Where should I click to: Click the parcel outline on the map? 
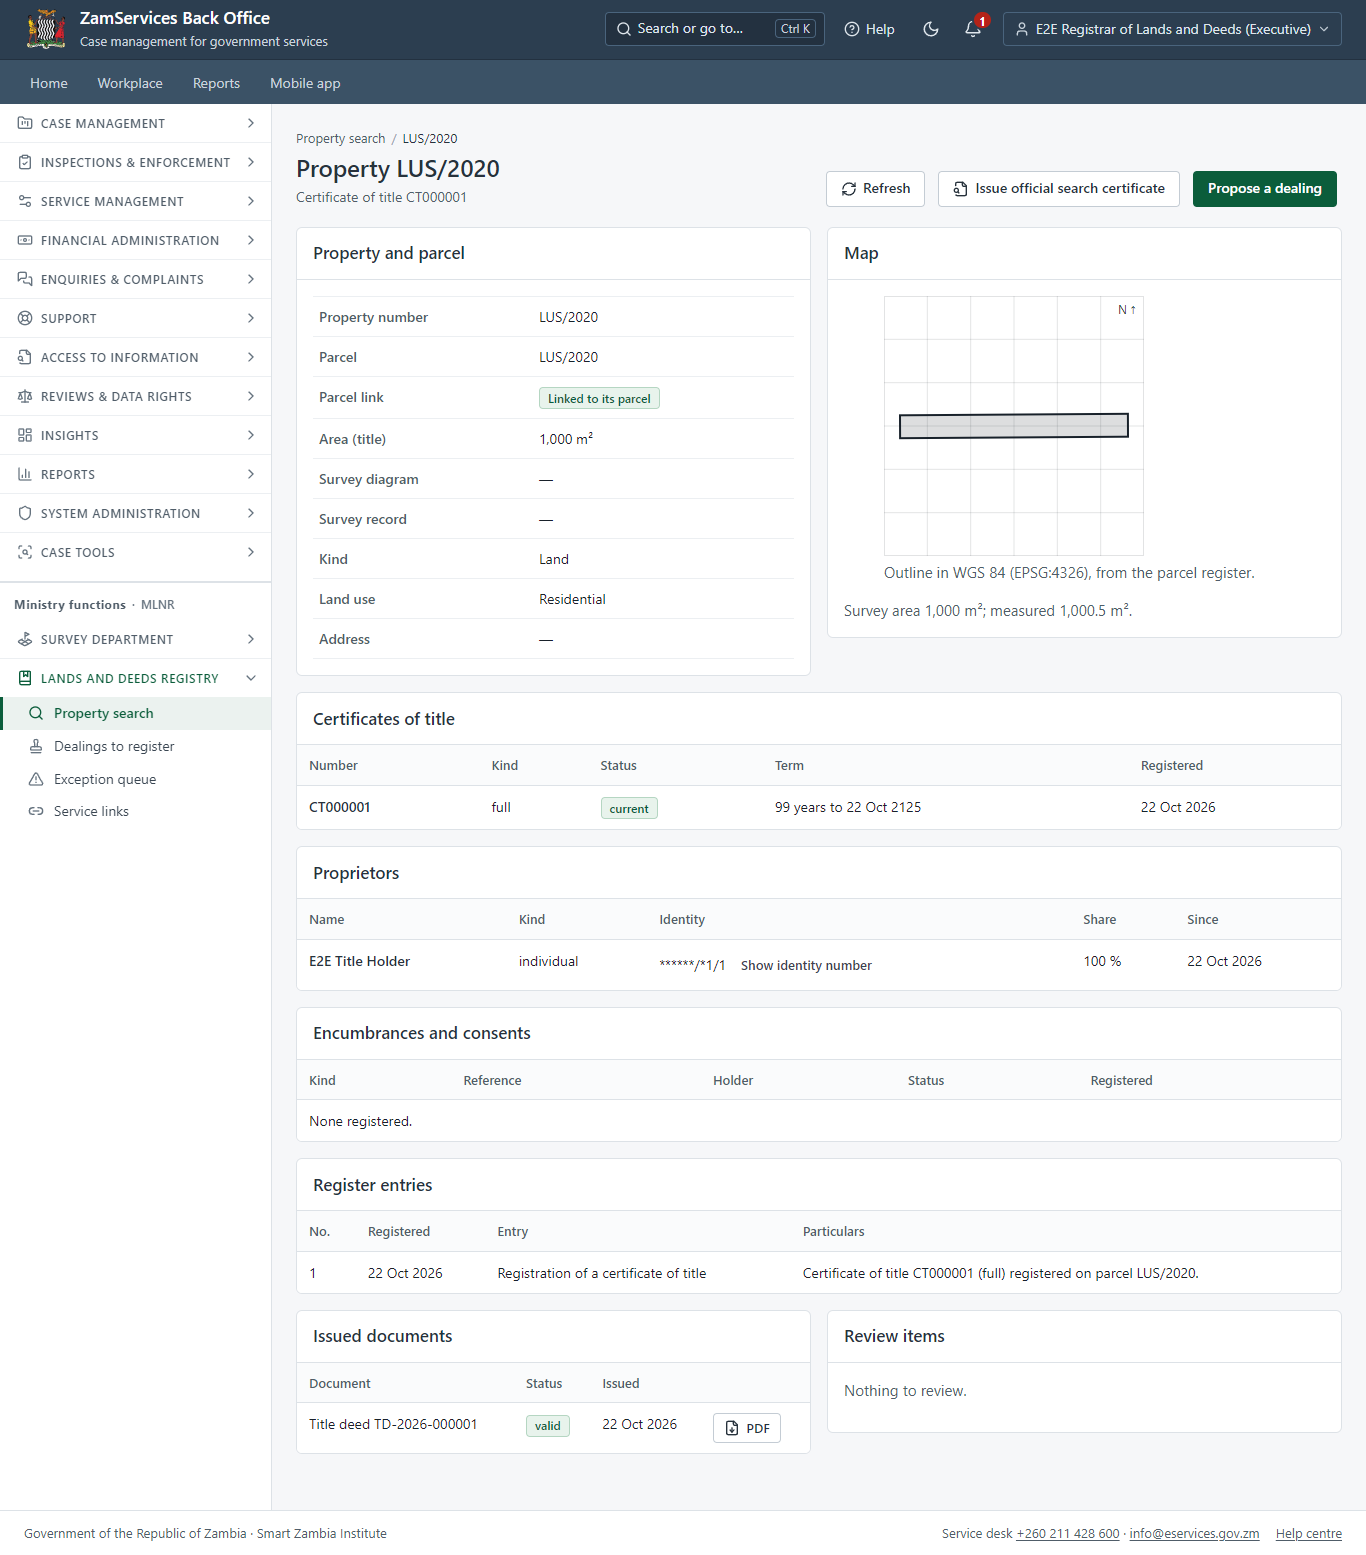[1014, 426]
